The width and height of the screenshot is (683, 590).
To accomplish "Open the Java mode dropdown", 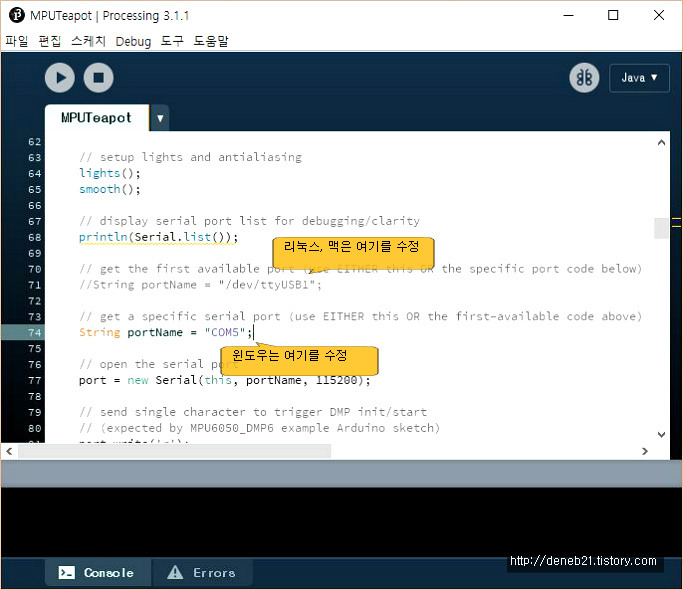I will click(639, 78).
